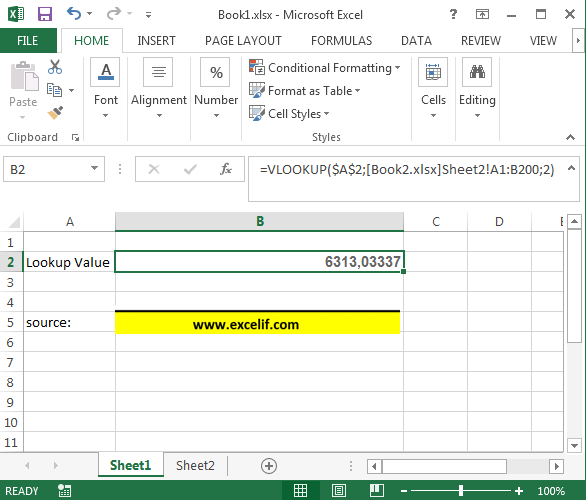Image resolution: width=586 pixels, height=500 pixels.
Task: Switch to Normal view icon
Action: [x=300, y=490]
